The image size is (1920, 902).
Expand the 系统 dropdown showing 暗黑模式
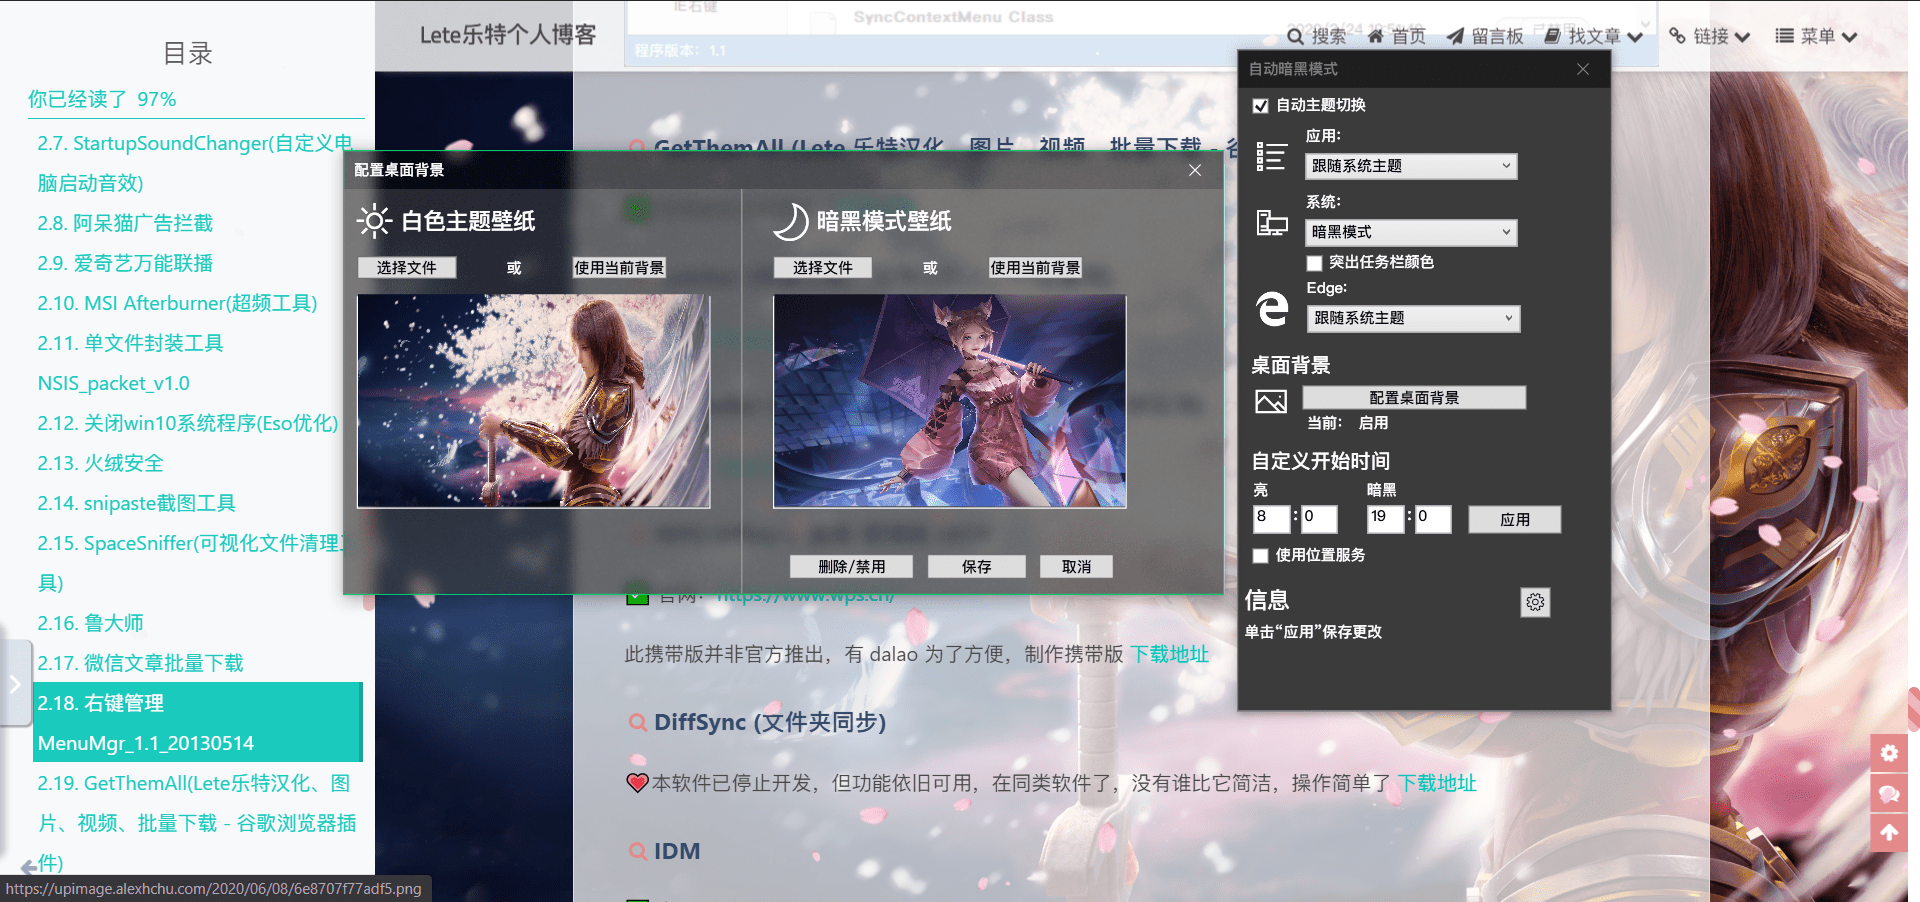click(x=1411, y=232)
